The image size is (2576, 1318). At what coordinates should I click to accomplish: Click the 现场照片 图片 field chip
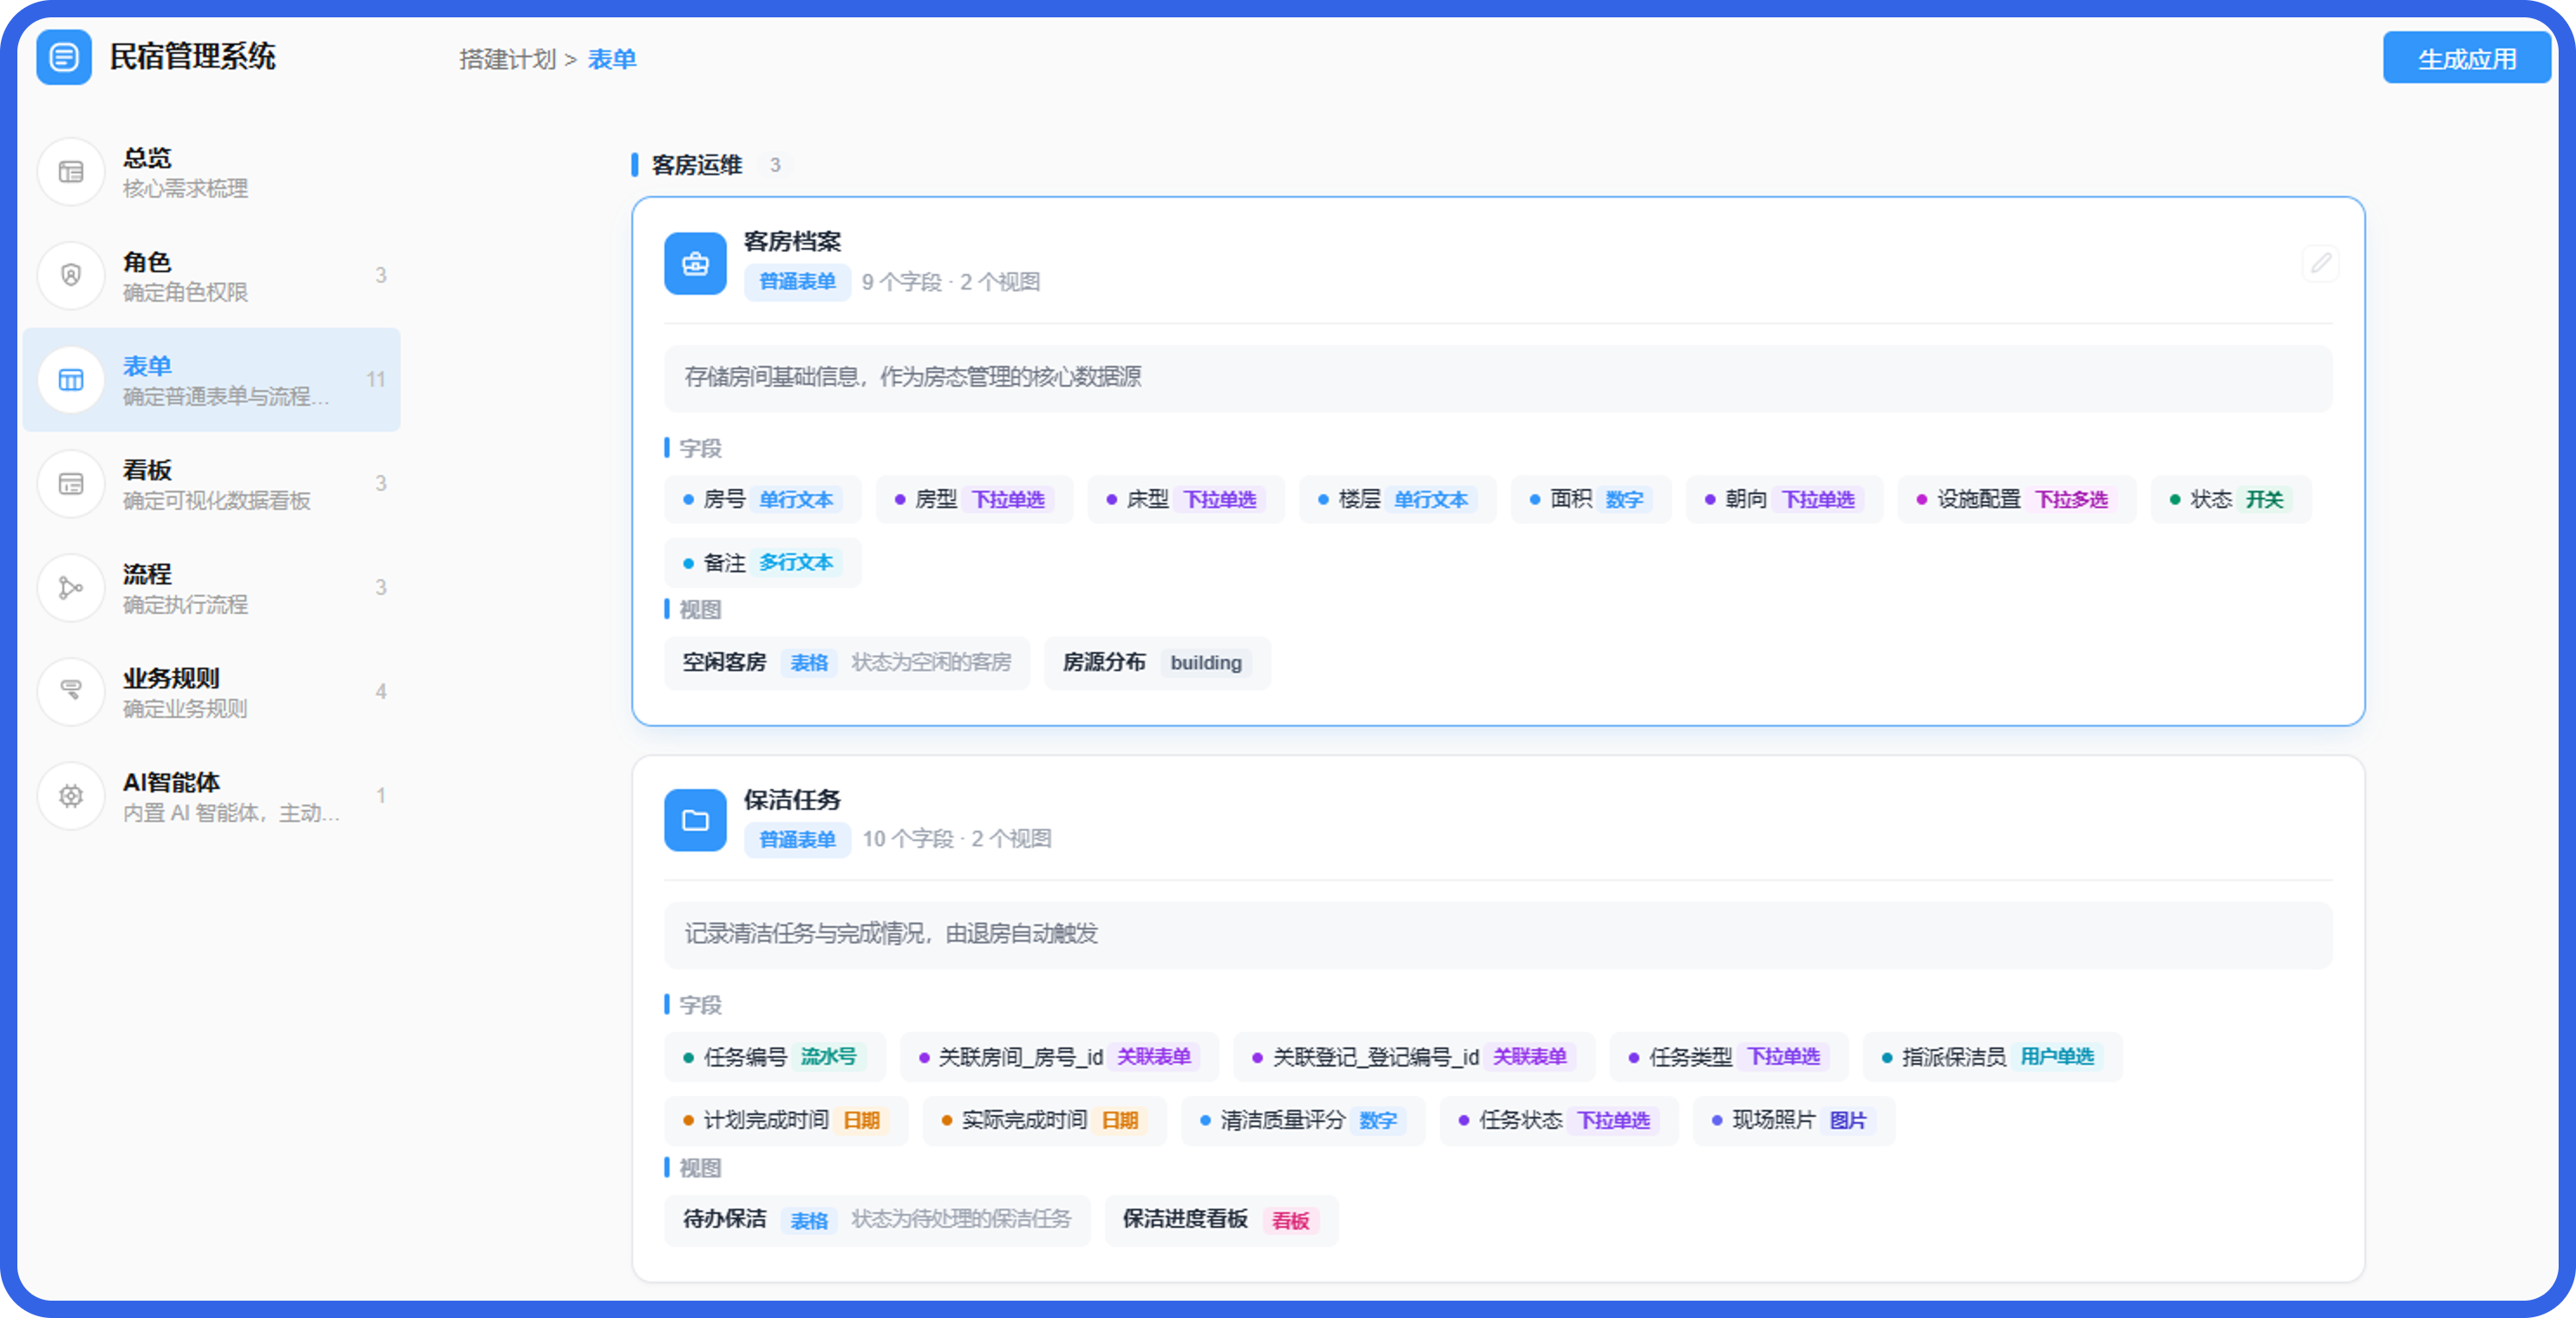pyautogui.click(x=1794, y=1121)
